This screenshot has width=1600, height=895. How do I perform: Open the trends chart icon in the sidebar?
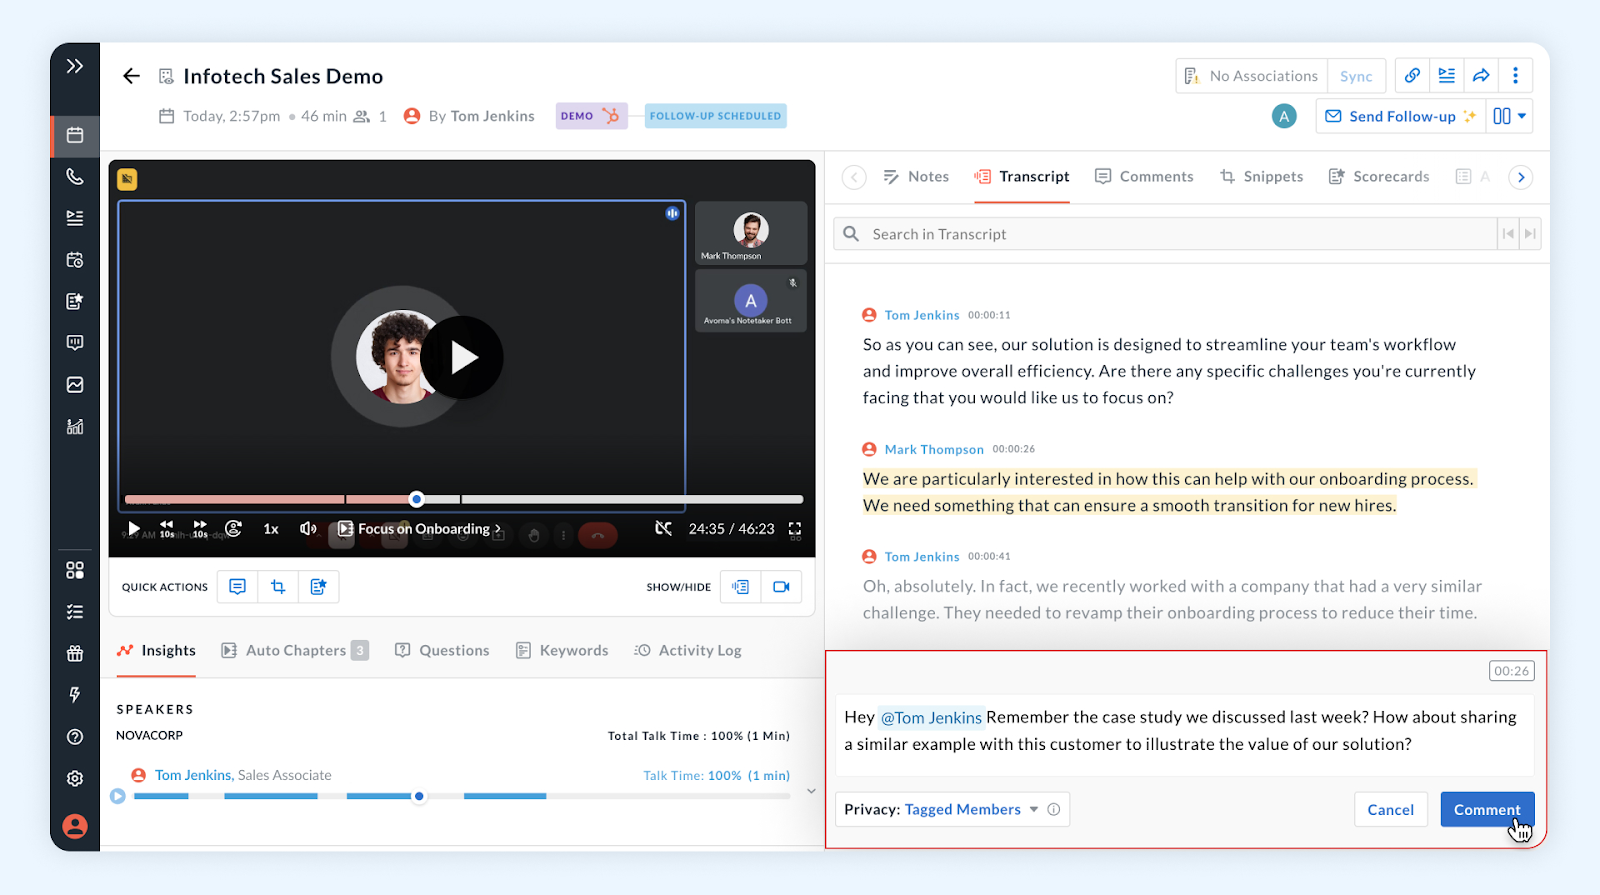click(75, 385)
